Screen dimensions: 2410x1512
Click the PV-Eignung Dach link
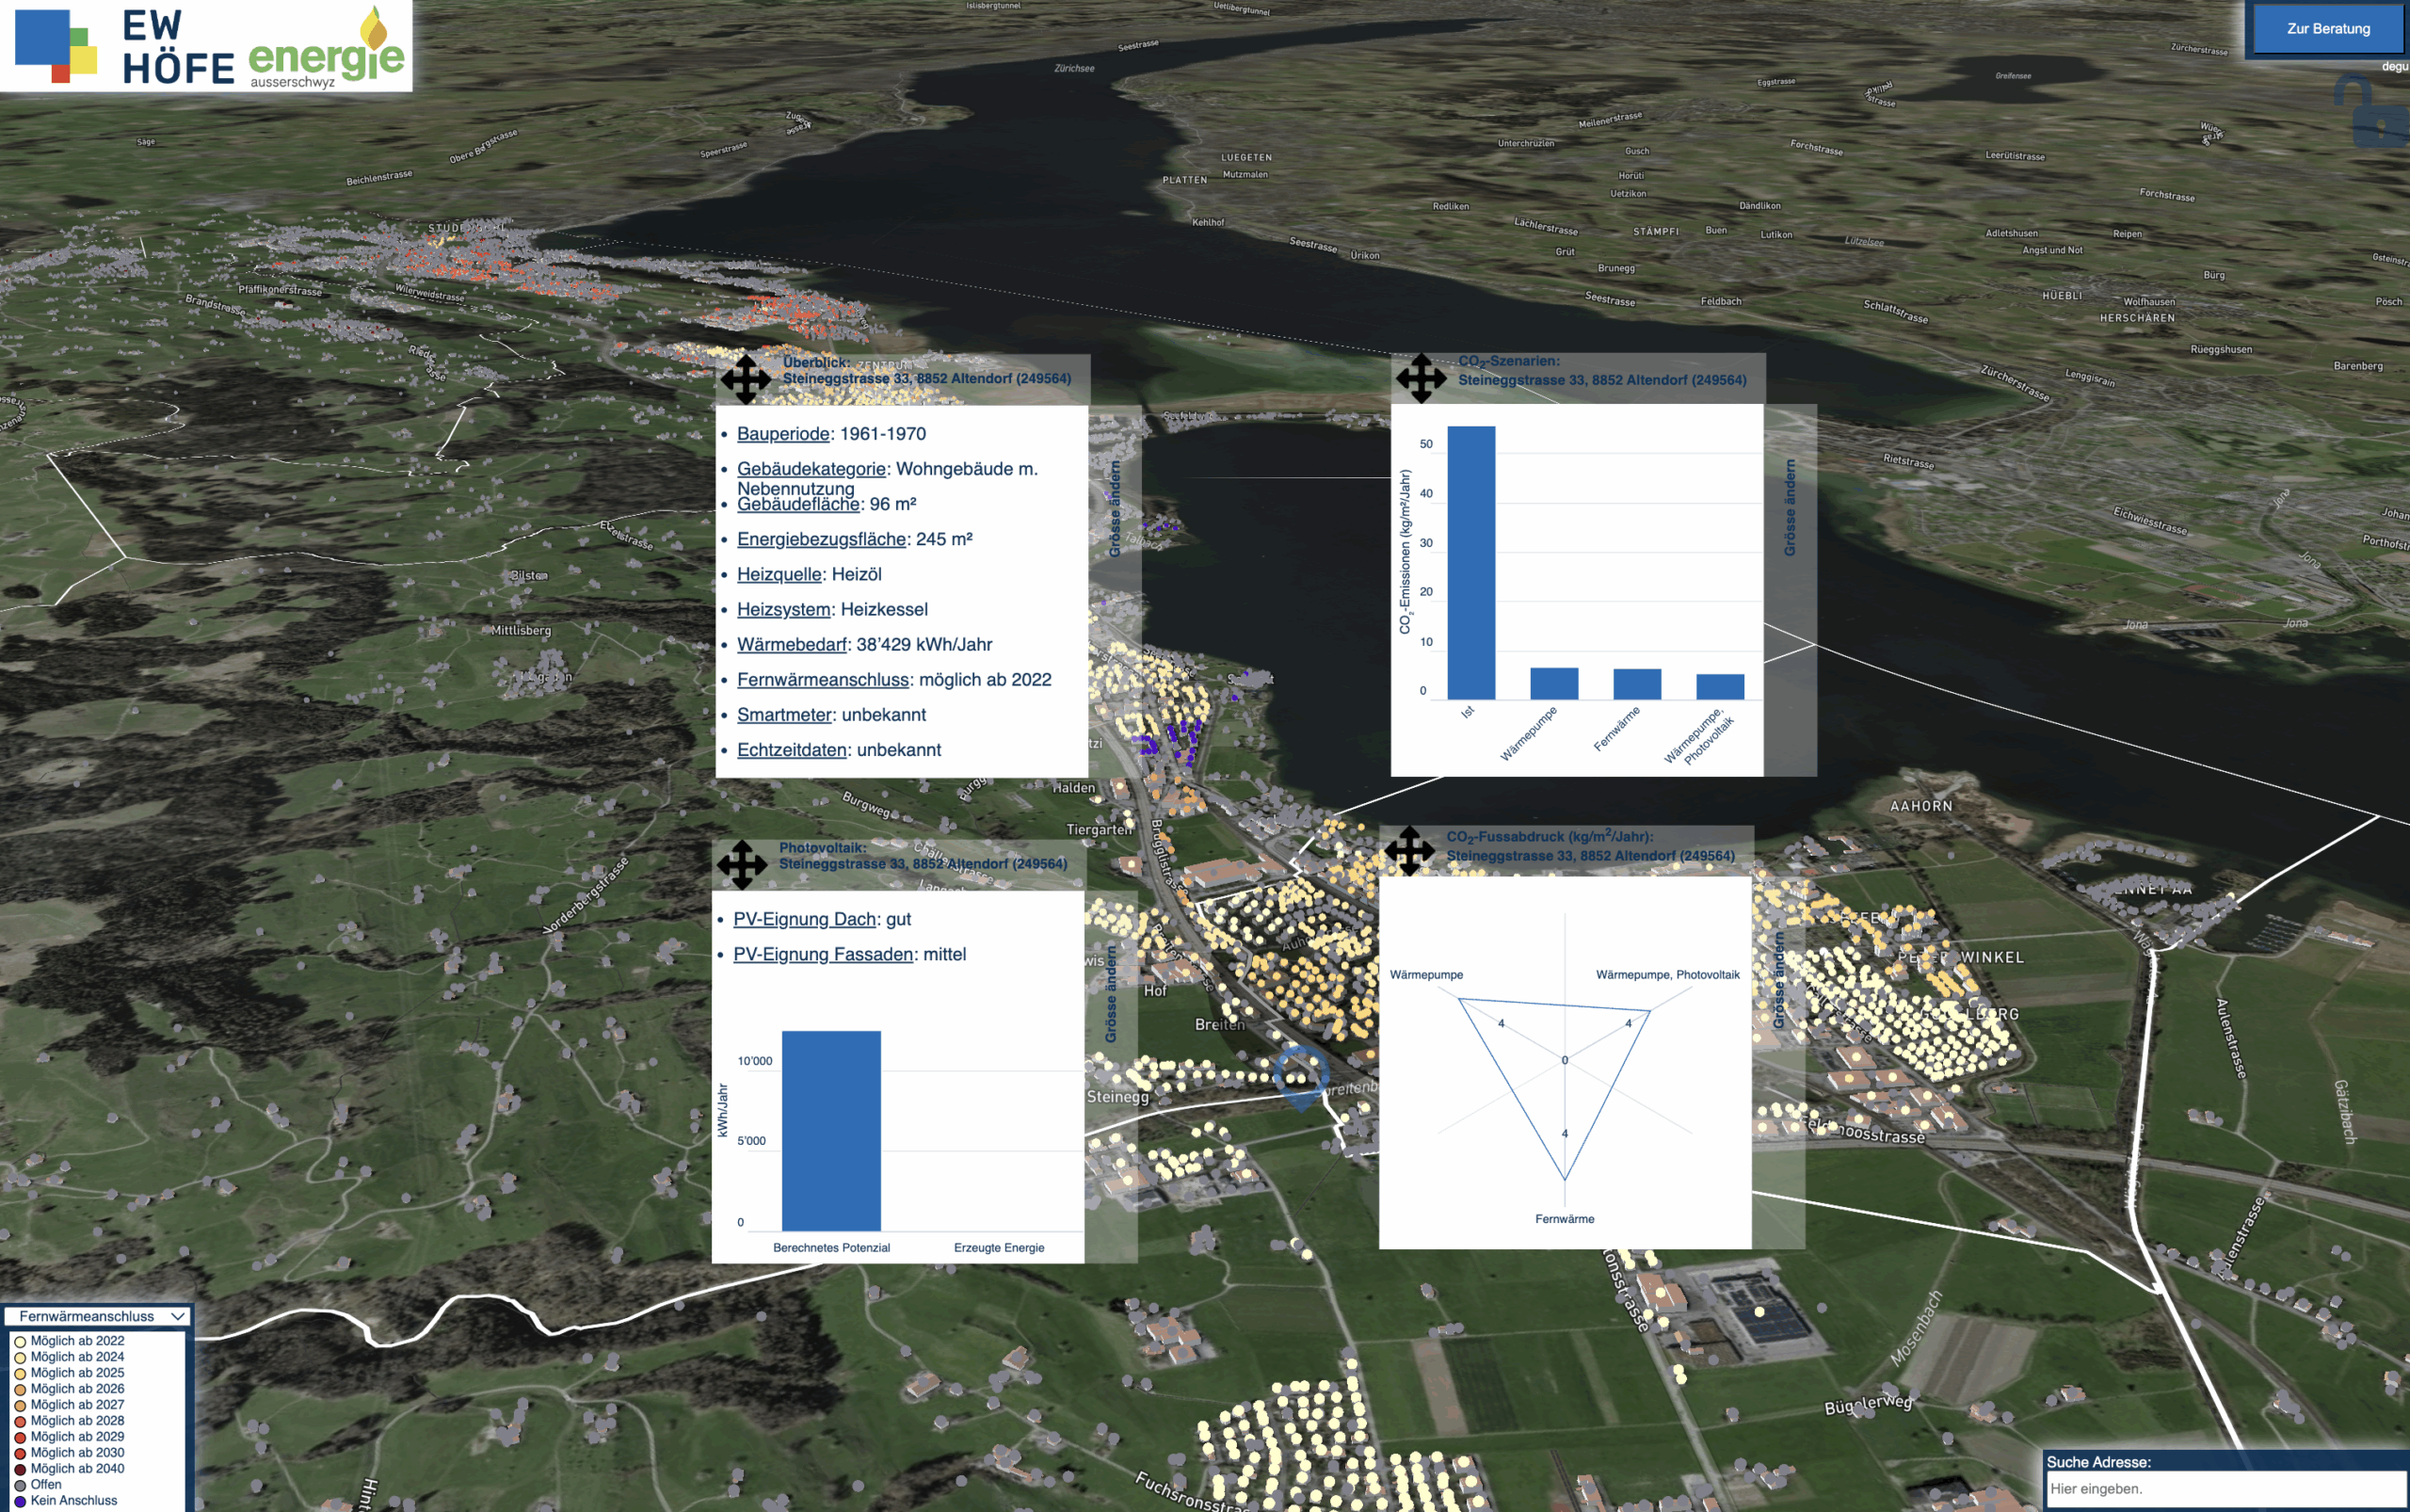804,919
